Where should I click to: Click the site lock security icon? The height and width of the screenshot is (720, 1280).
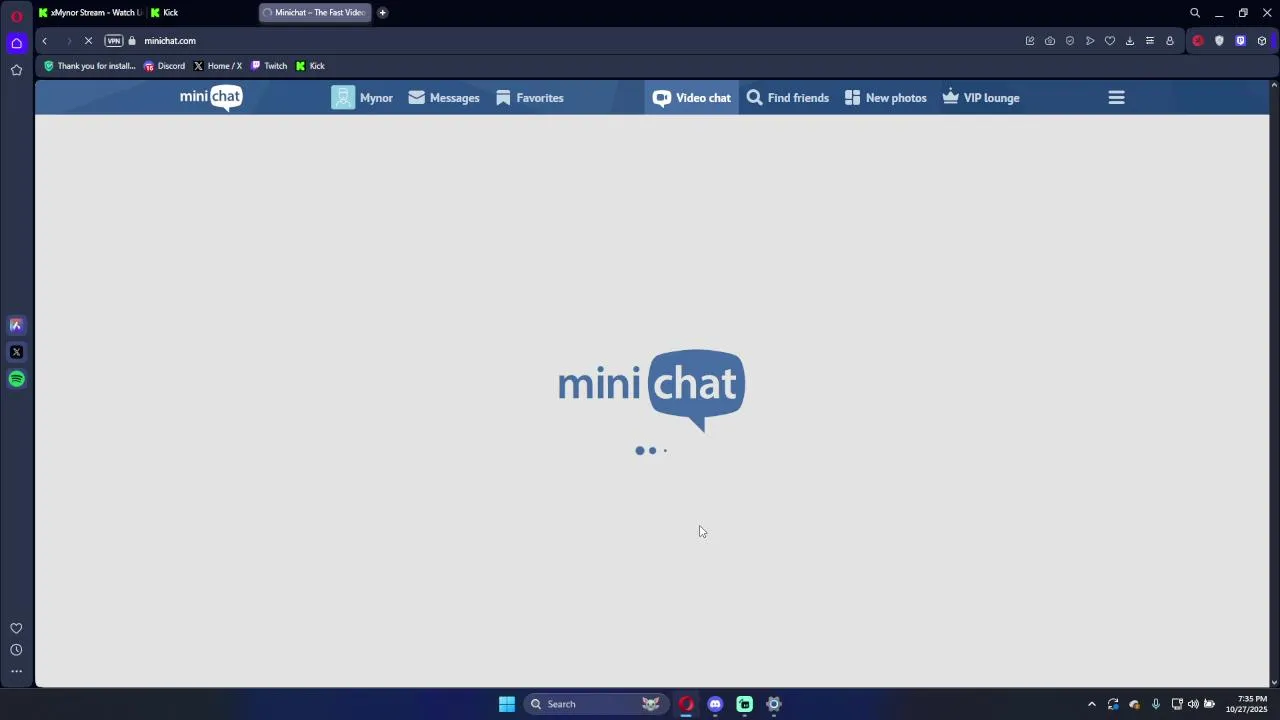[x=132, y=41]
